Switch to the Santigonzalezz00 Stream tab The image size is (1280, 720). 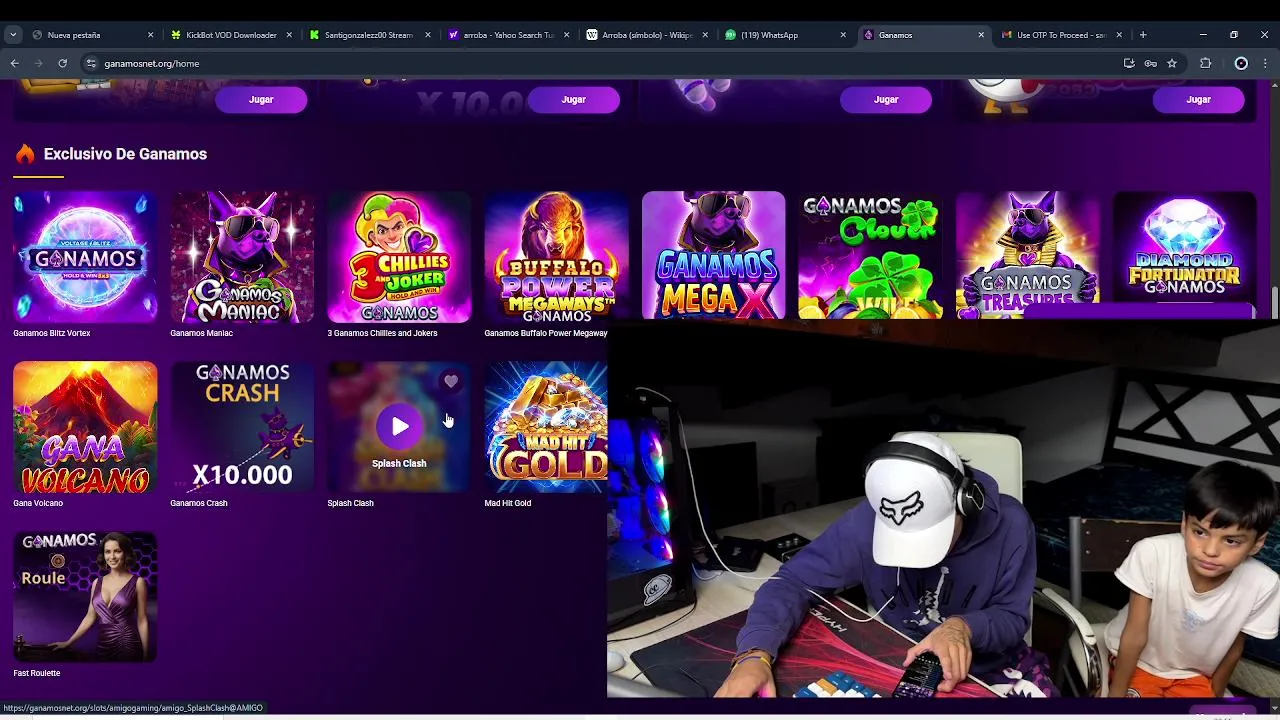[x=369, y=35]
